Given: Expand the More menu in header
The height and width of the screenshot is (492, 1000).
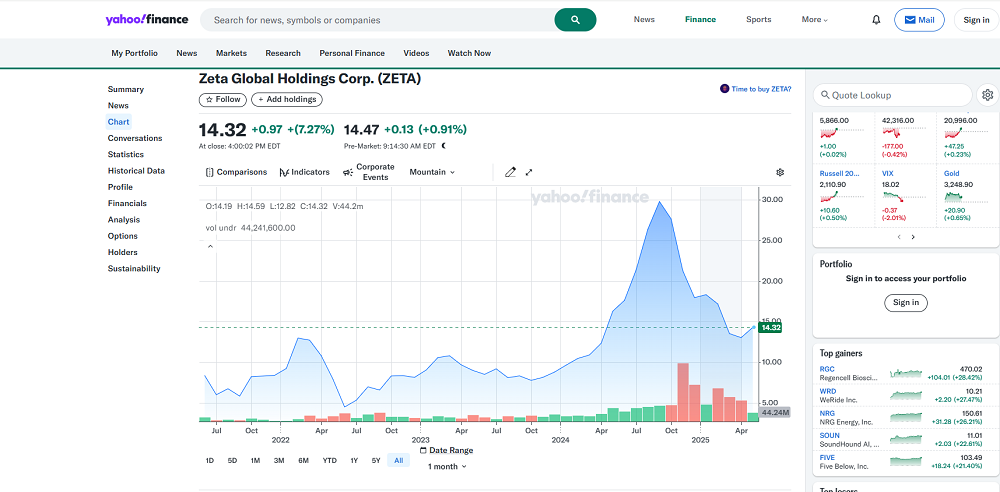Looking at the screenshot, I should coord(814,20).
